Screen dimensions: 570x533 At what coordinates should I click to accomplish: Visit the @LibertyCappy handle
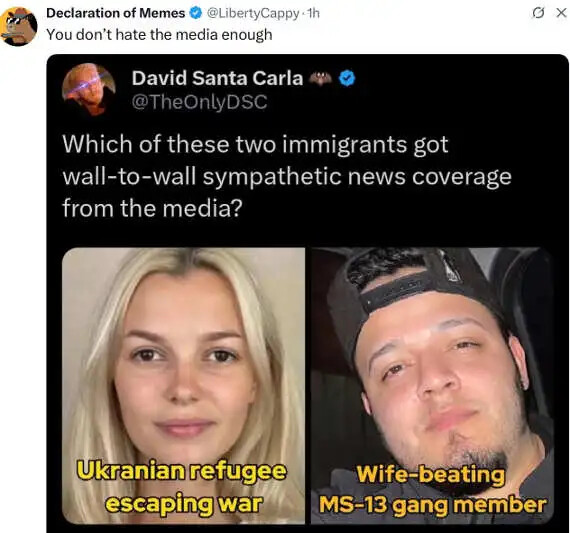(x=253, y=13)
